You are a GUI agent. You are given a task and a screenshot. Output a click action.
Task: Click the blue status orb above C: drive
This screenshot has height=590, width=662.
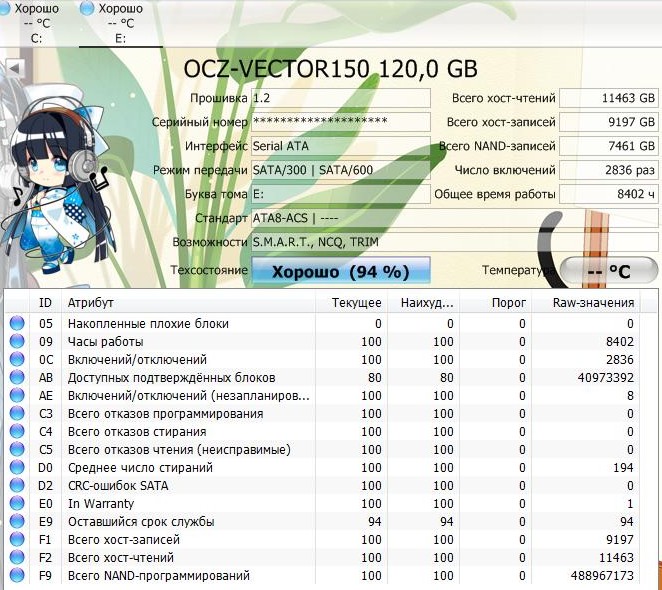4,9
